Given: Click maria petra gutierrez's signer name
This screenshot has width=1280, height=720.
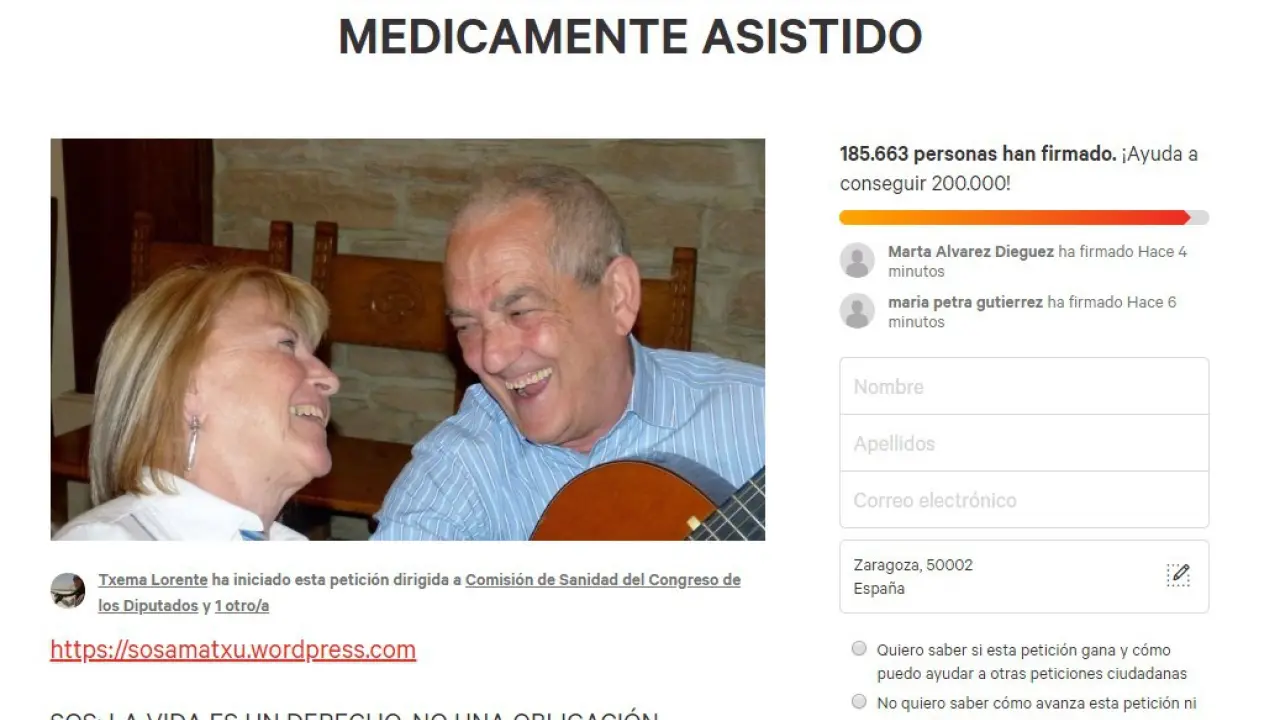Looking at the screenshot, I should pos(965,302).
